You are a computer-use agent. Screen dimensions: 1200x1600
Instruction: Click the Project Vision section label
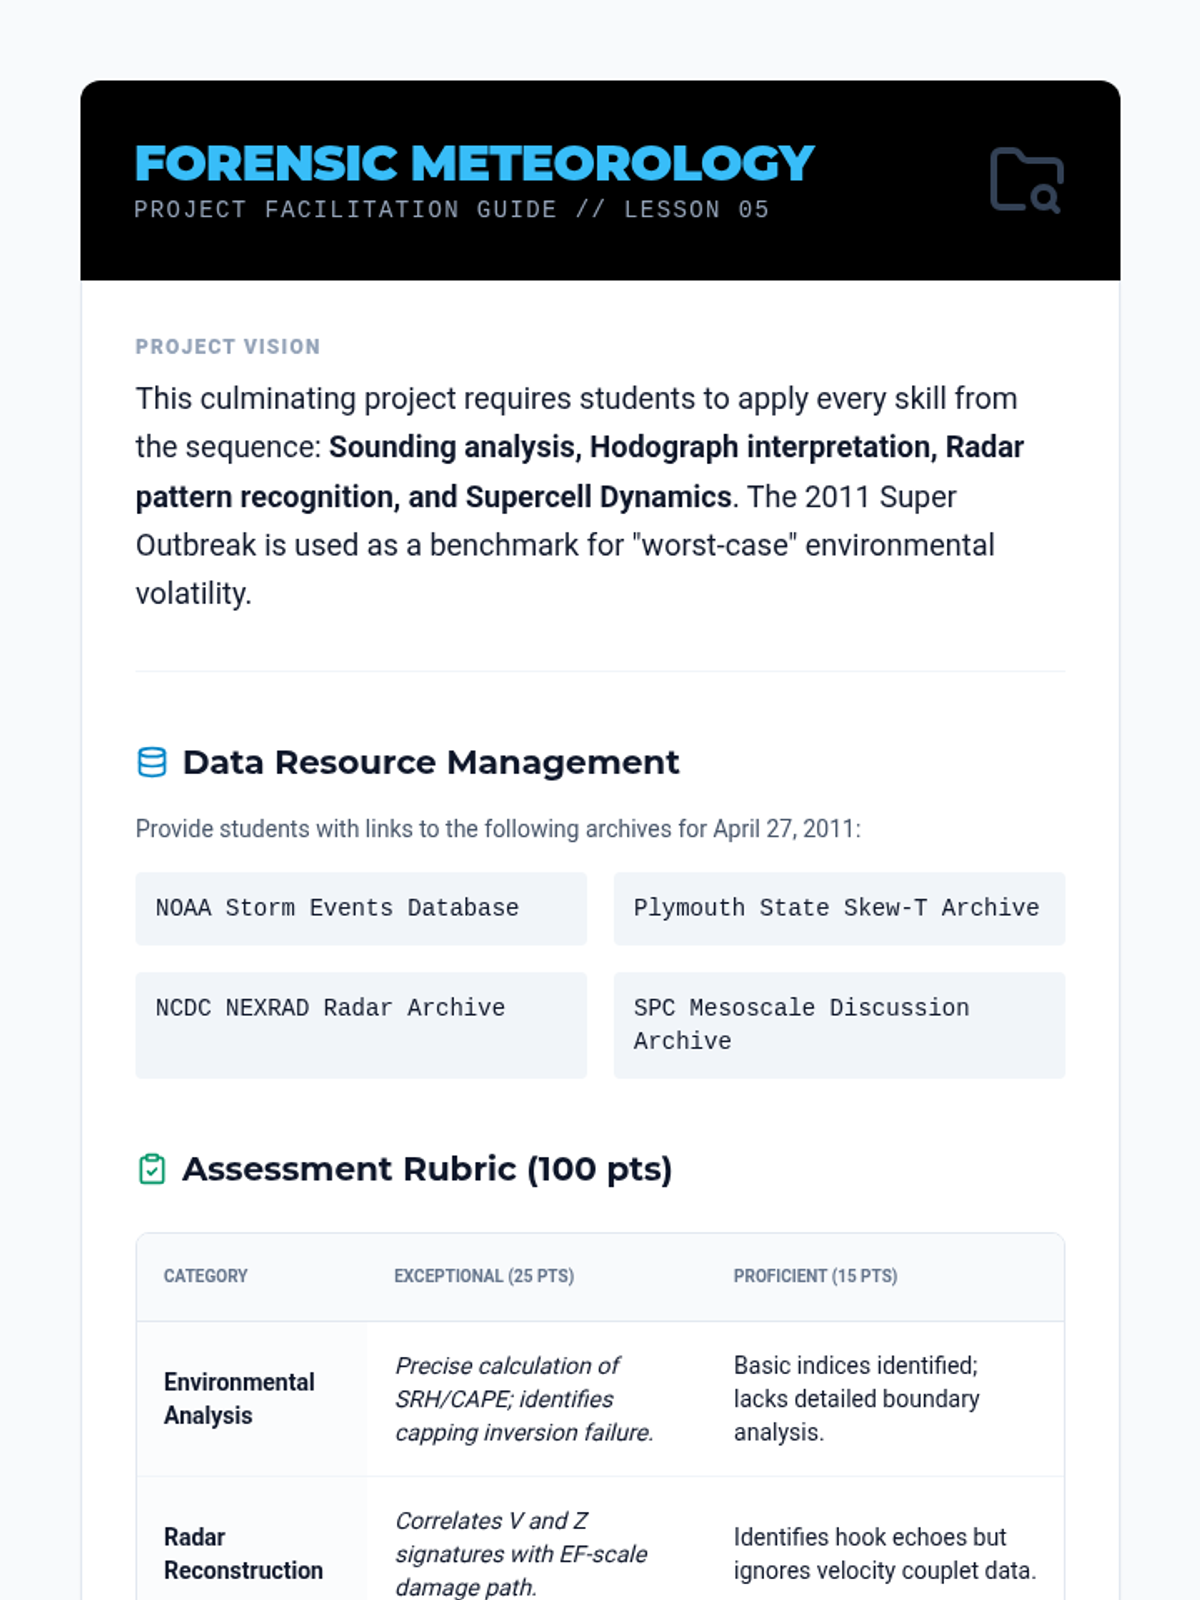coord(228,347)
